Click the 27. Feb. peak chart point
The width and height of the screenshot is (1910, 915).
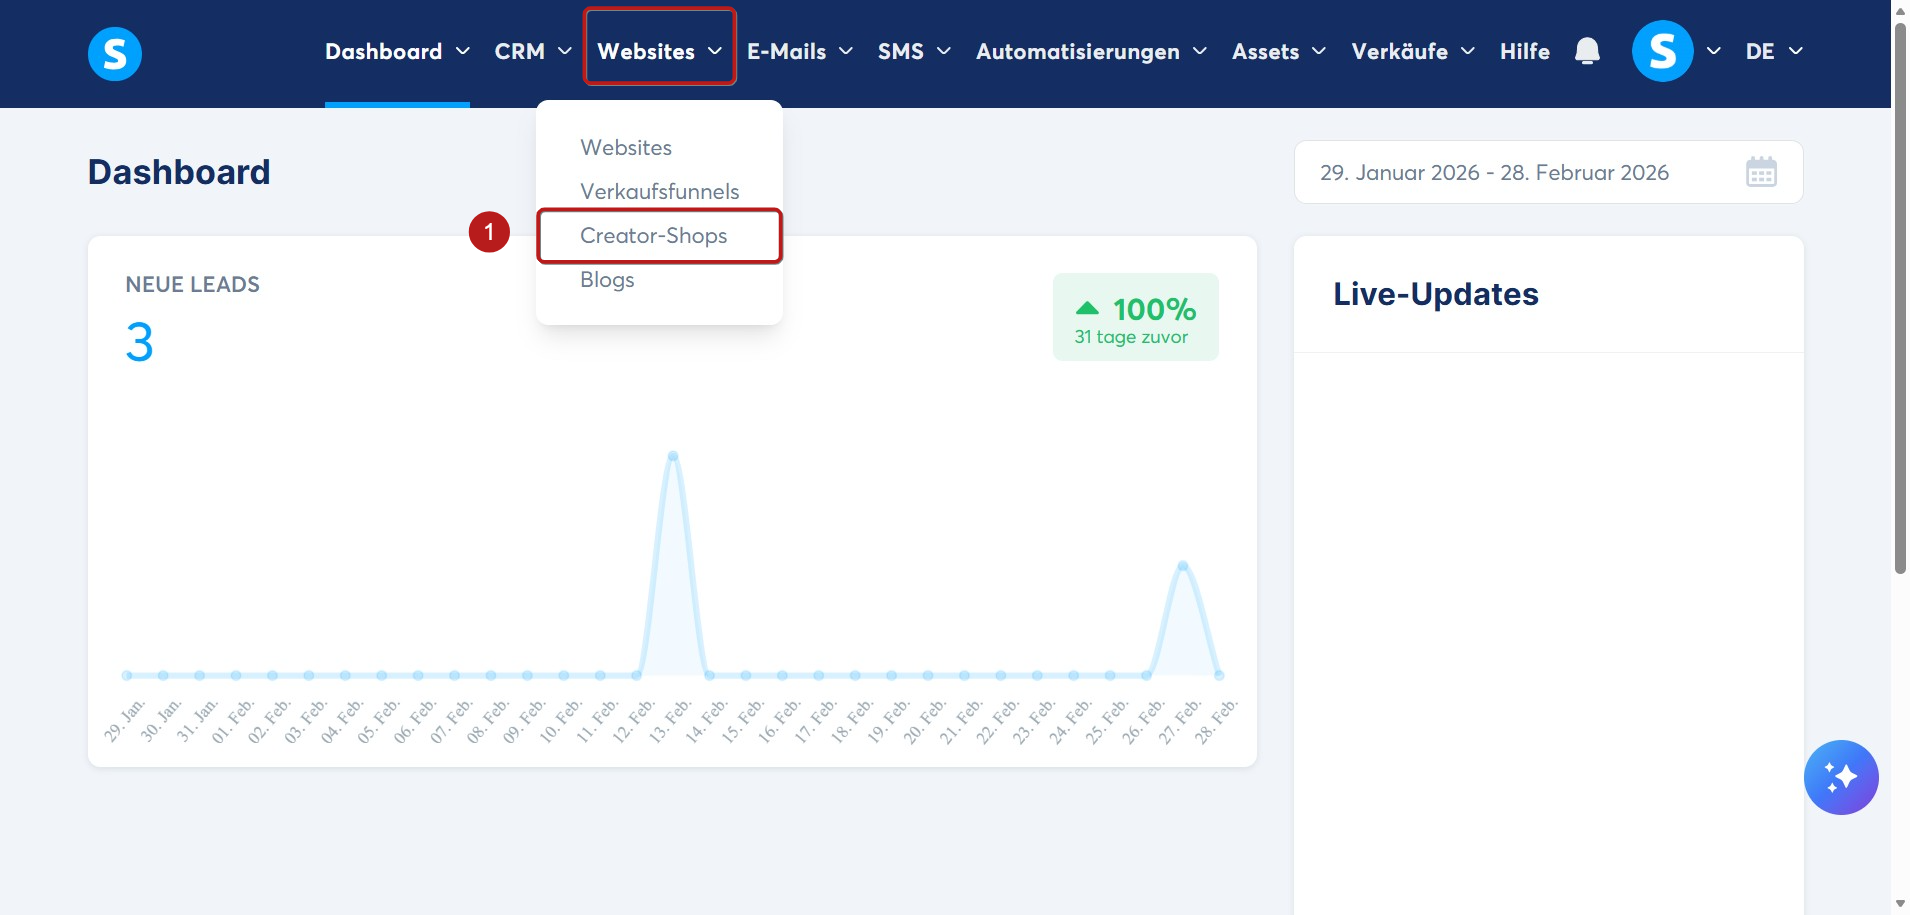pos(1183,566)
